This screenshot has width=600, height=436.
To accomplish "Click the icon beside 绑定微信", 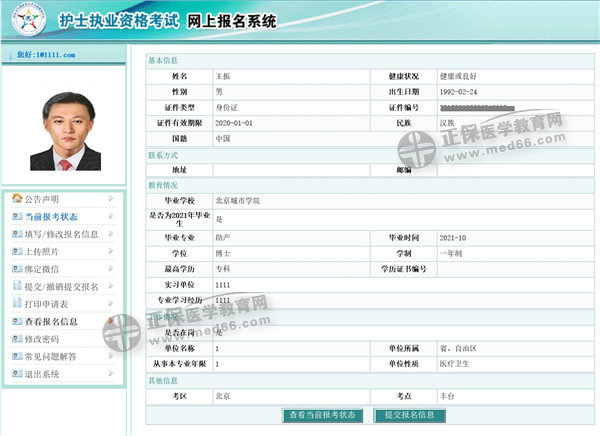I will pos(17,268).
